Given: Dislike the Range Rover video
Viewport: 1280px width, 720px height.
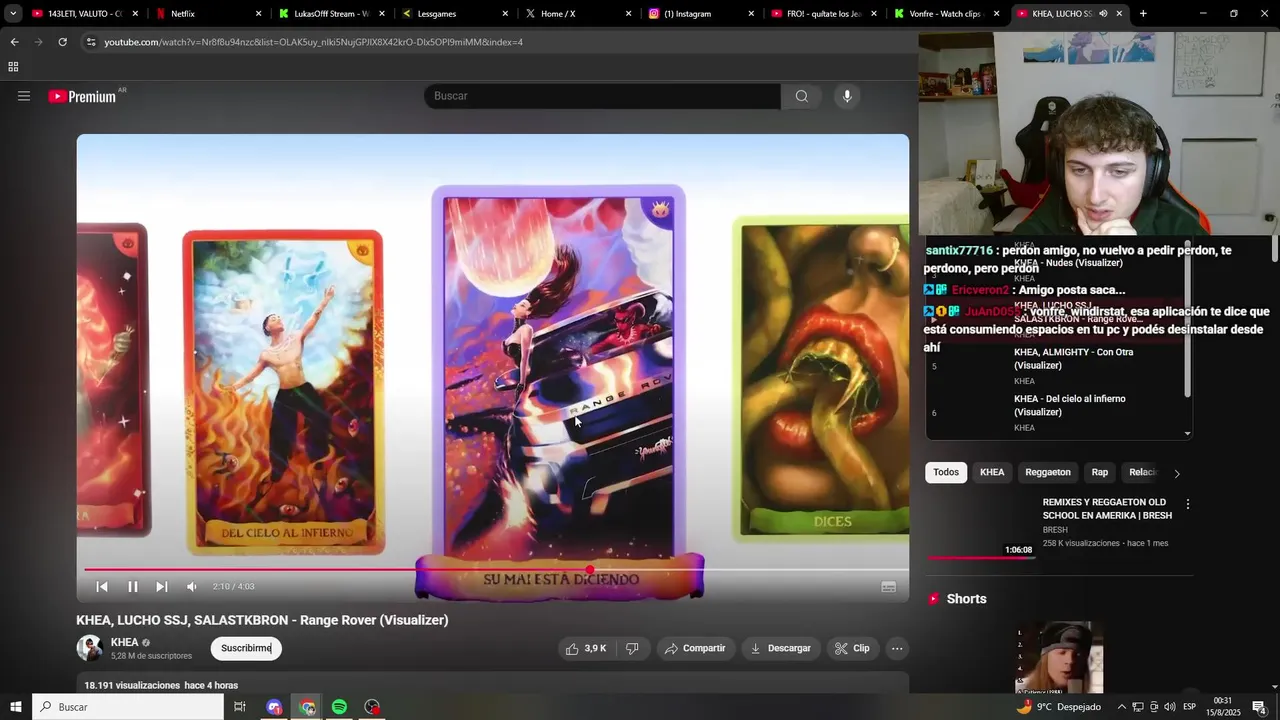Looking at the screenshot, I should [632, 648].
